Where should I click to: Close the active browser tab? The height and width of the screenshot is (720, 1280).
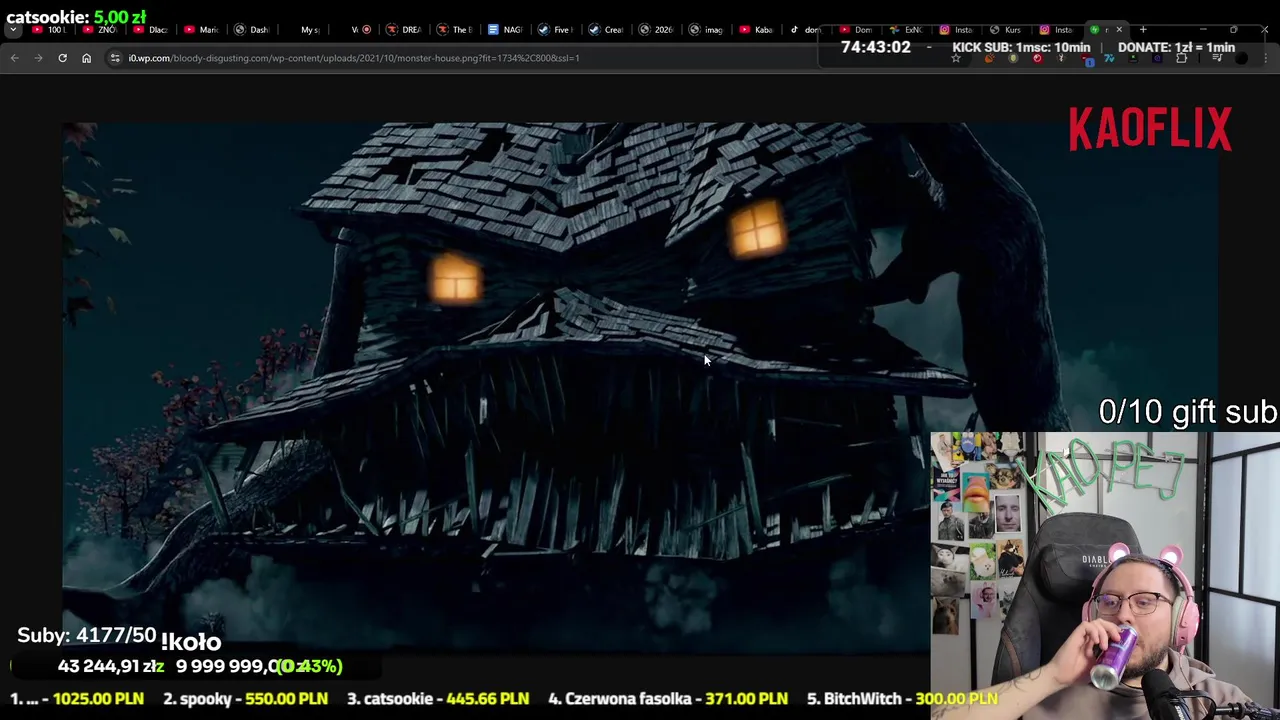pyautogui.click(x=1119, y=30)
